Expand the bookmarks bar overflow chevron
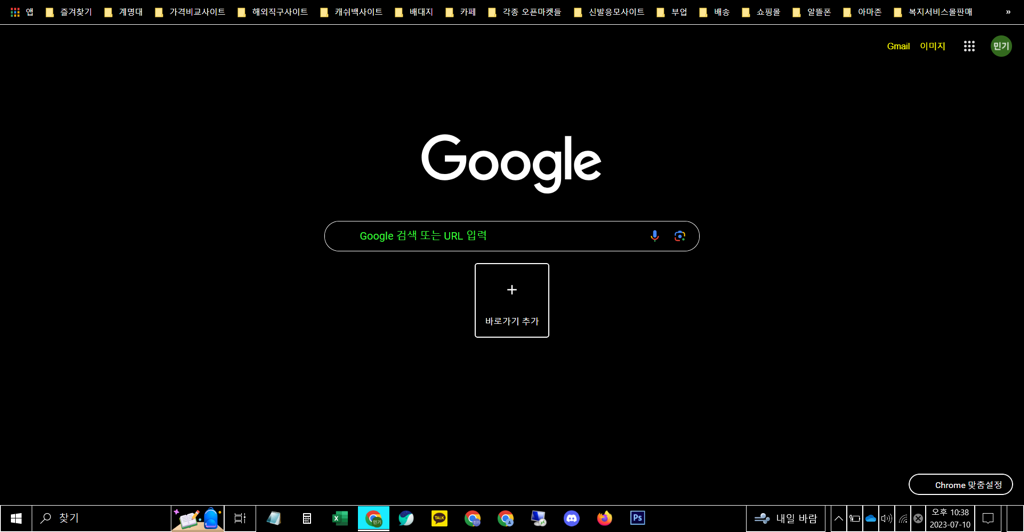1024x532 pixels. pyautogui.click(x=1008, y=12)
